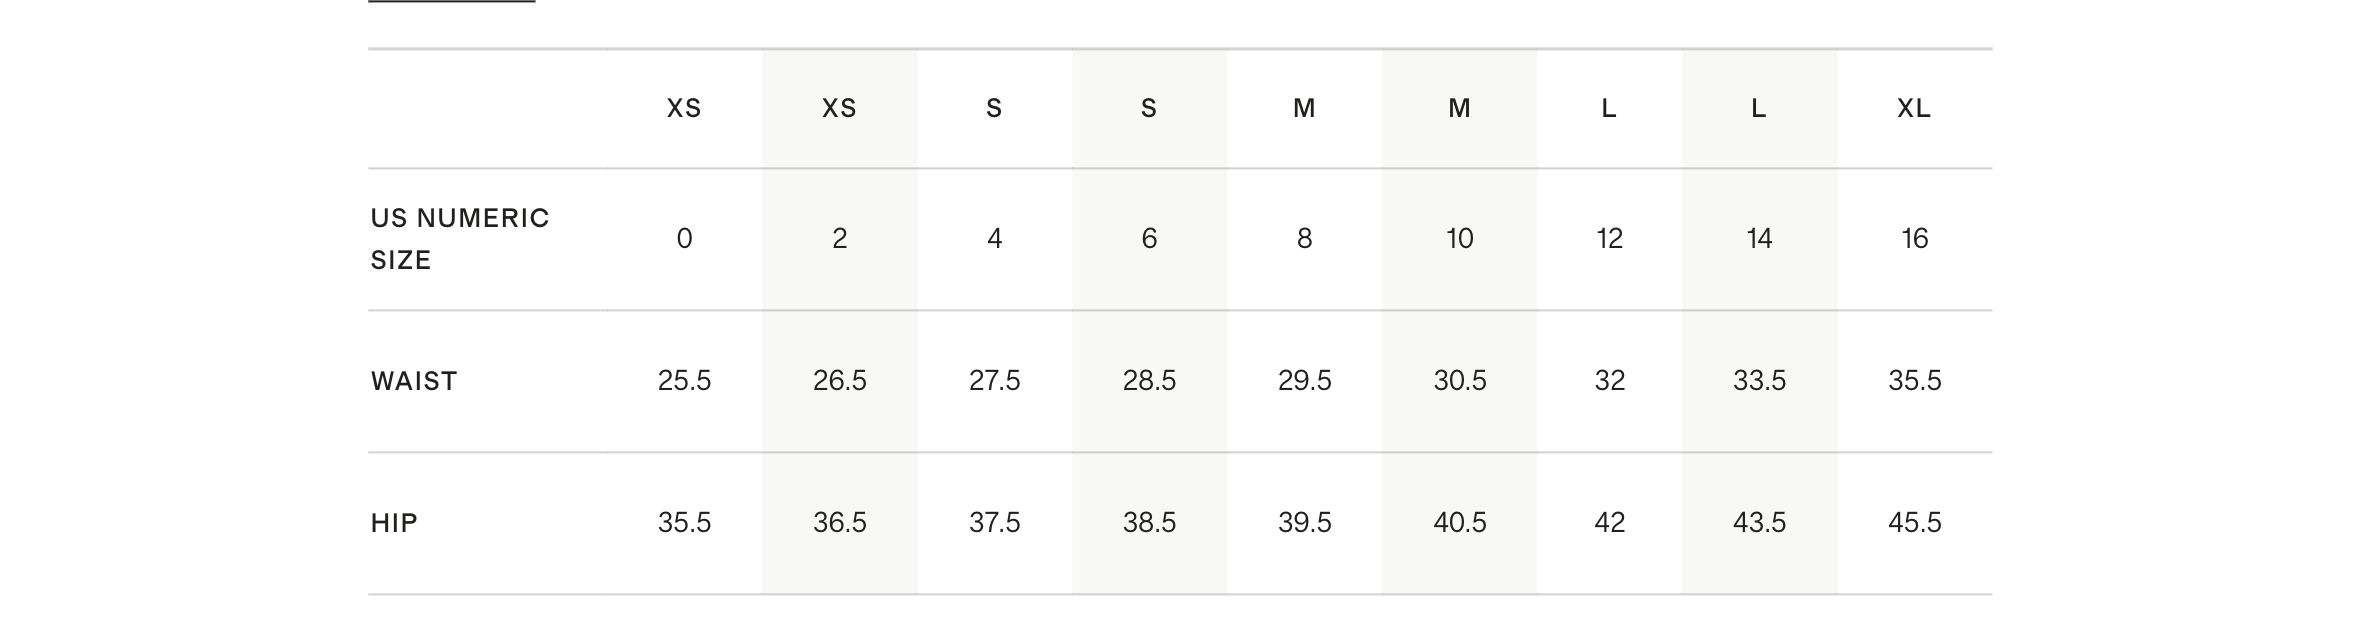Click the 30.5 waist value
This screenshot has width=2368, height=642.
(x=1459, y=381)
